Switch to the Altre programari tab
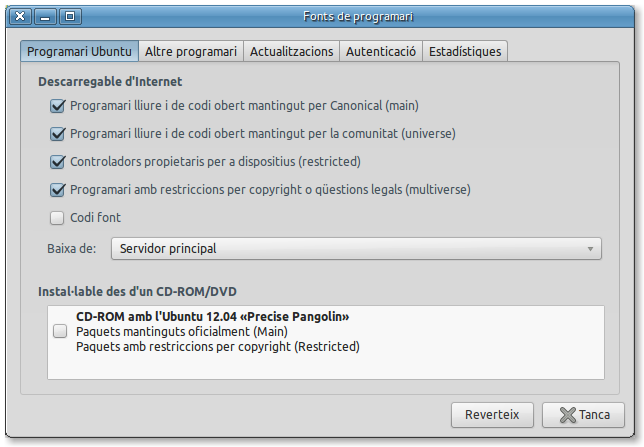Image resolution: width=644 pixels, height=447 pixels. coord(190,51)
